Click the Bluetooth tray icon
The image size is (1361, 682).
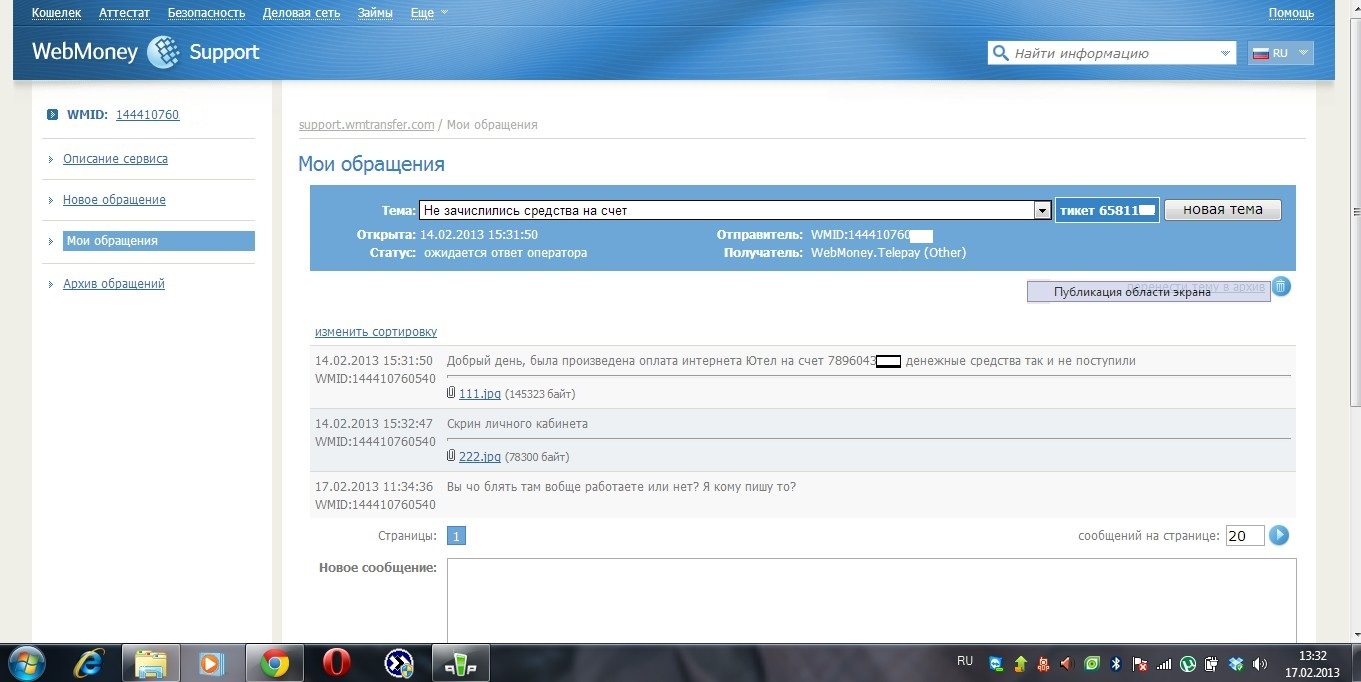1115,663
